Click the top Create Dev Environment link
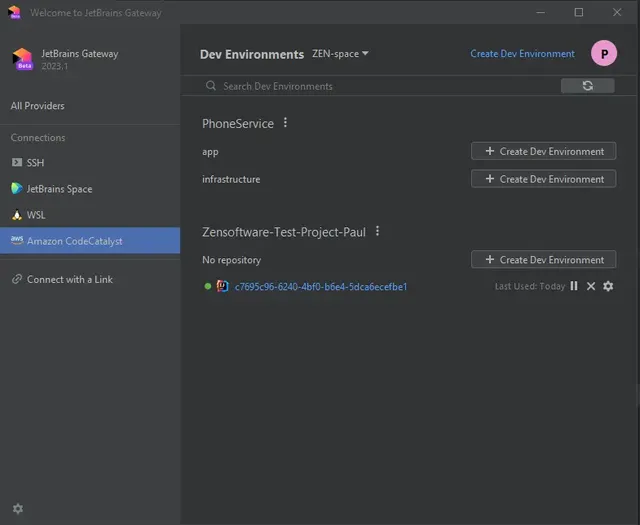Image resolution: width=640 pixels, height=525 pixels. click(522, 53)
